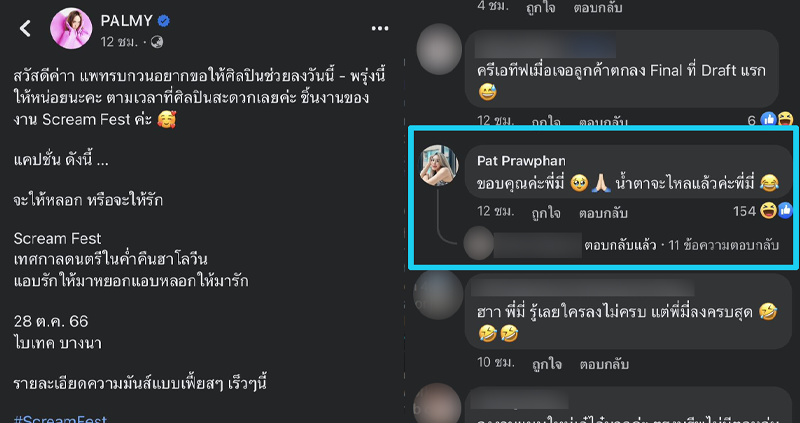
Task: Click ตอบกลับ under the 10 ชม. comment
Action: (604, 364)
